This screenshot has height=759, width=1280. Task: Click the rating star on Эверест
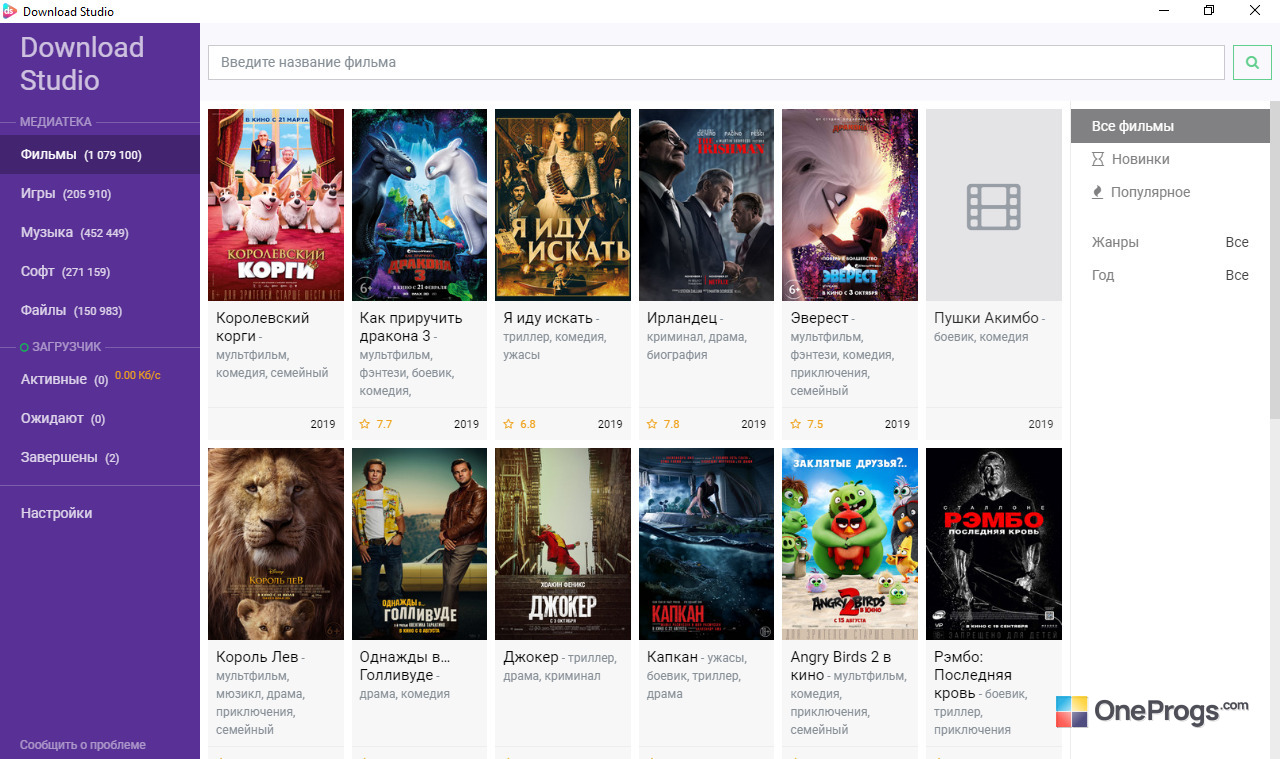(795, 424)
